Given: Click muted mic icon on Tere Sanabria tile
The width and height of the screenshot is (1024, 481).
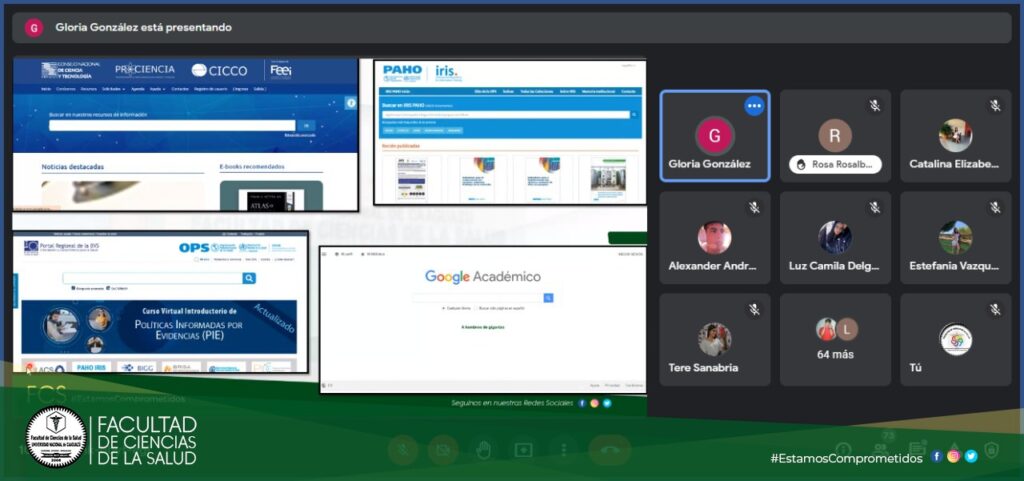Looking at the screenshot, I should point(754,309).
